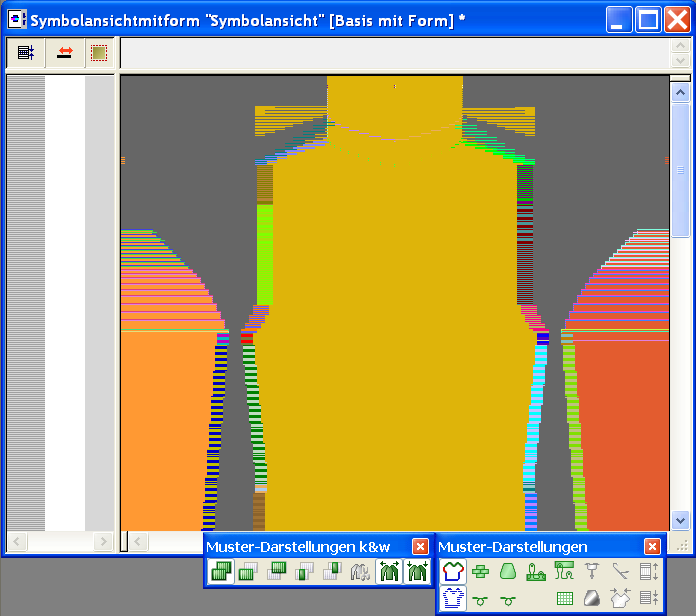Click the vertical scrollbar thumb of pattern view
This screenshot has width=696, height=616.
pos(680,170)
